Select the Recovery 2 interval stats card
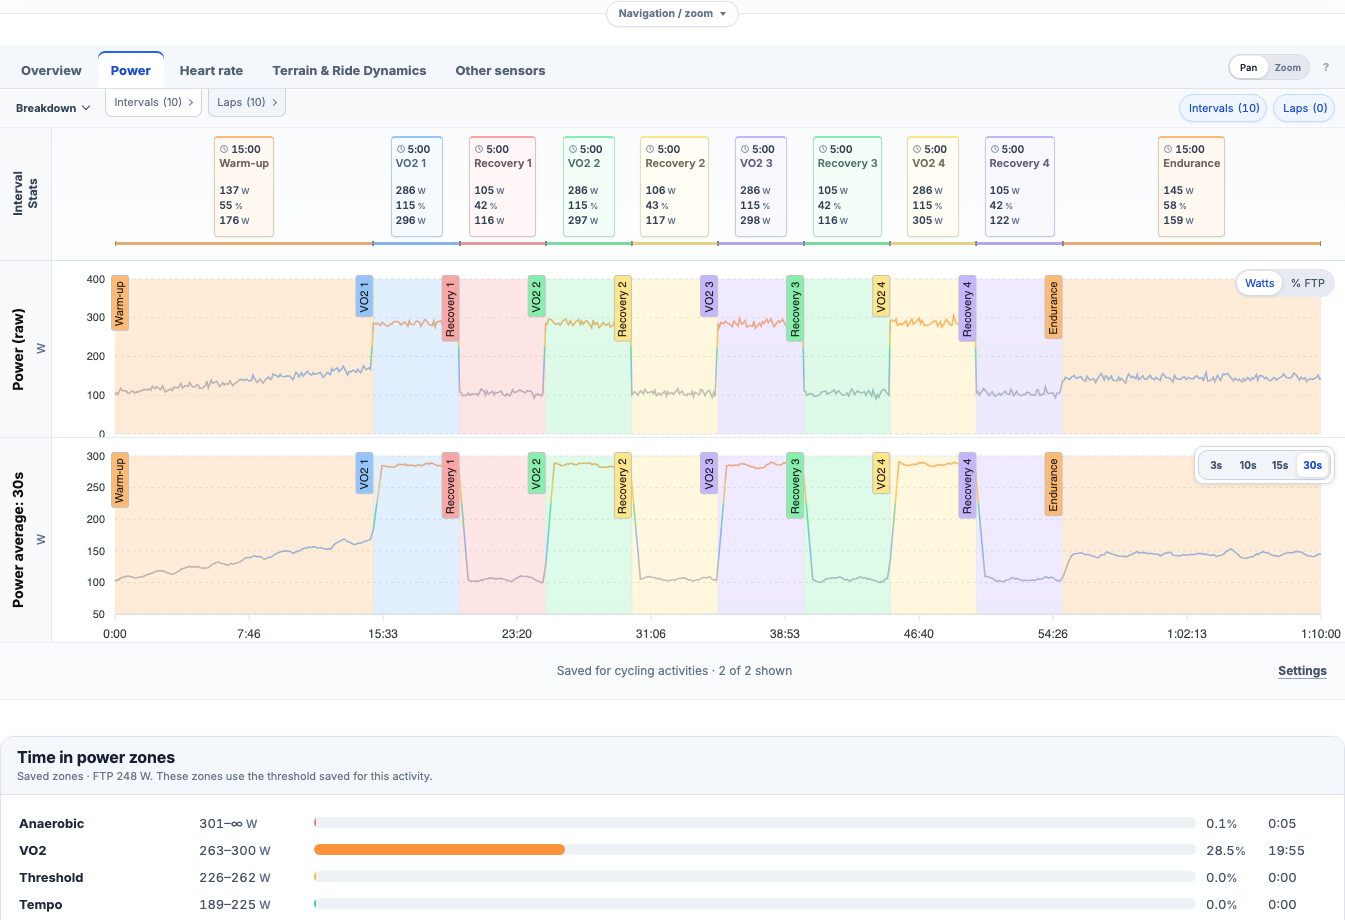Viewport: 1345px width, 920px height. point(674,187)
